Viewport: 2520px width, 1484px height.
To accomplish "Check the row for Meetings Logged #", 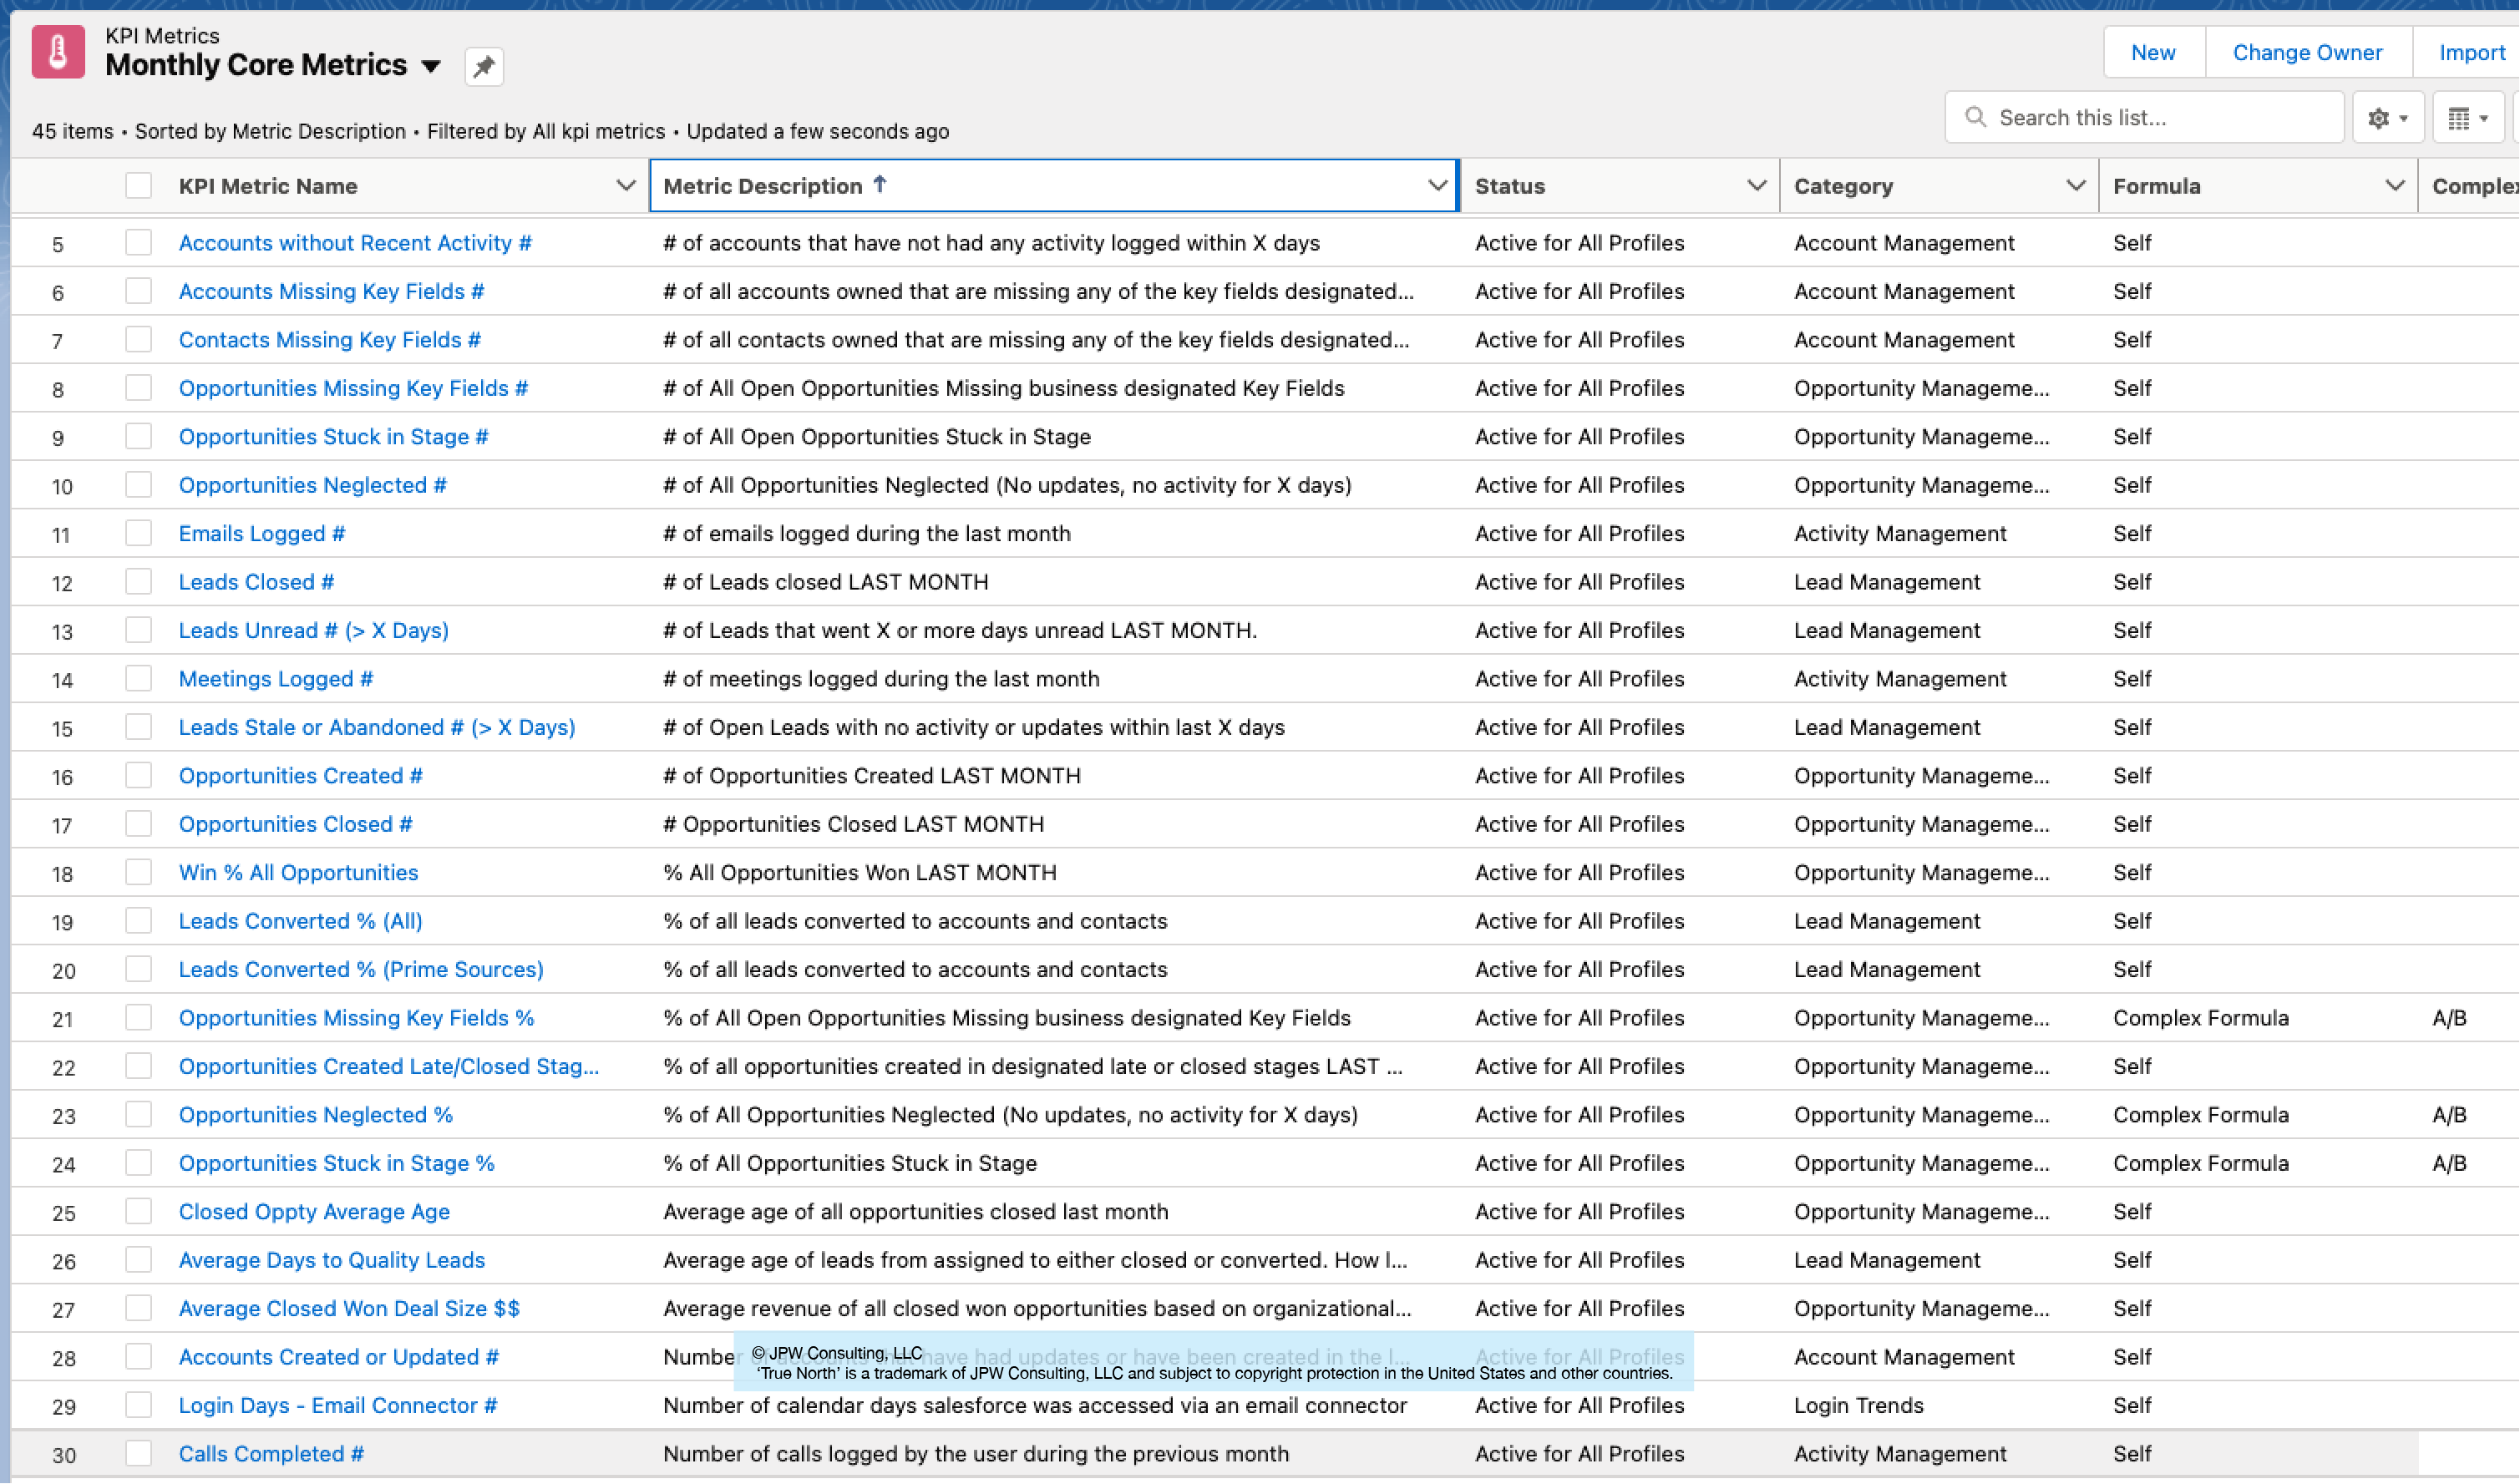I will tap(139, 679).
